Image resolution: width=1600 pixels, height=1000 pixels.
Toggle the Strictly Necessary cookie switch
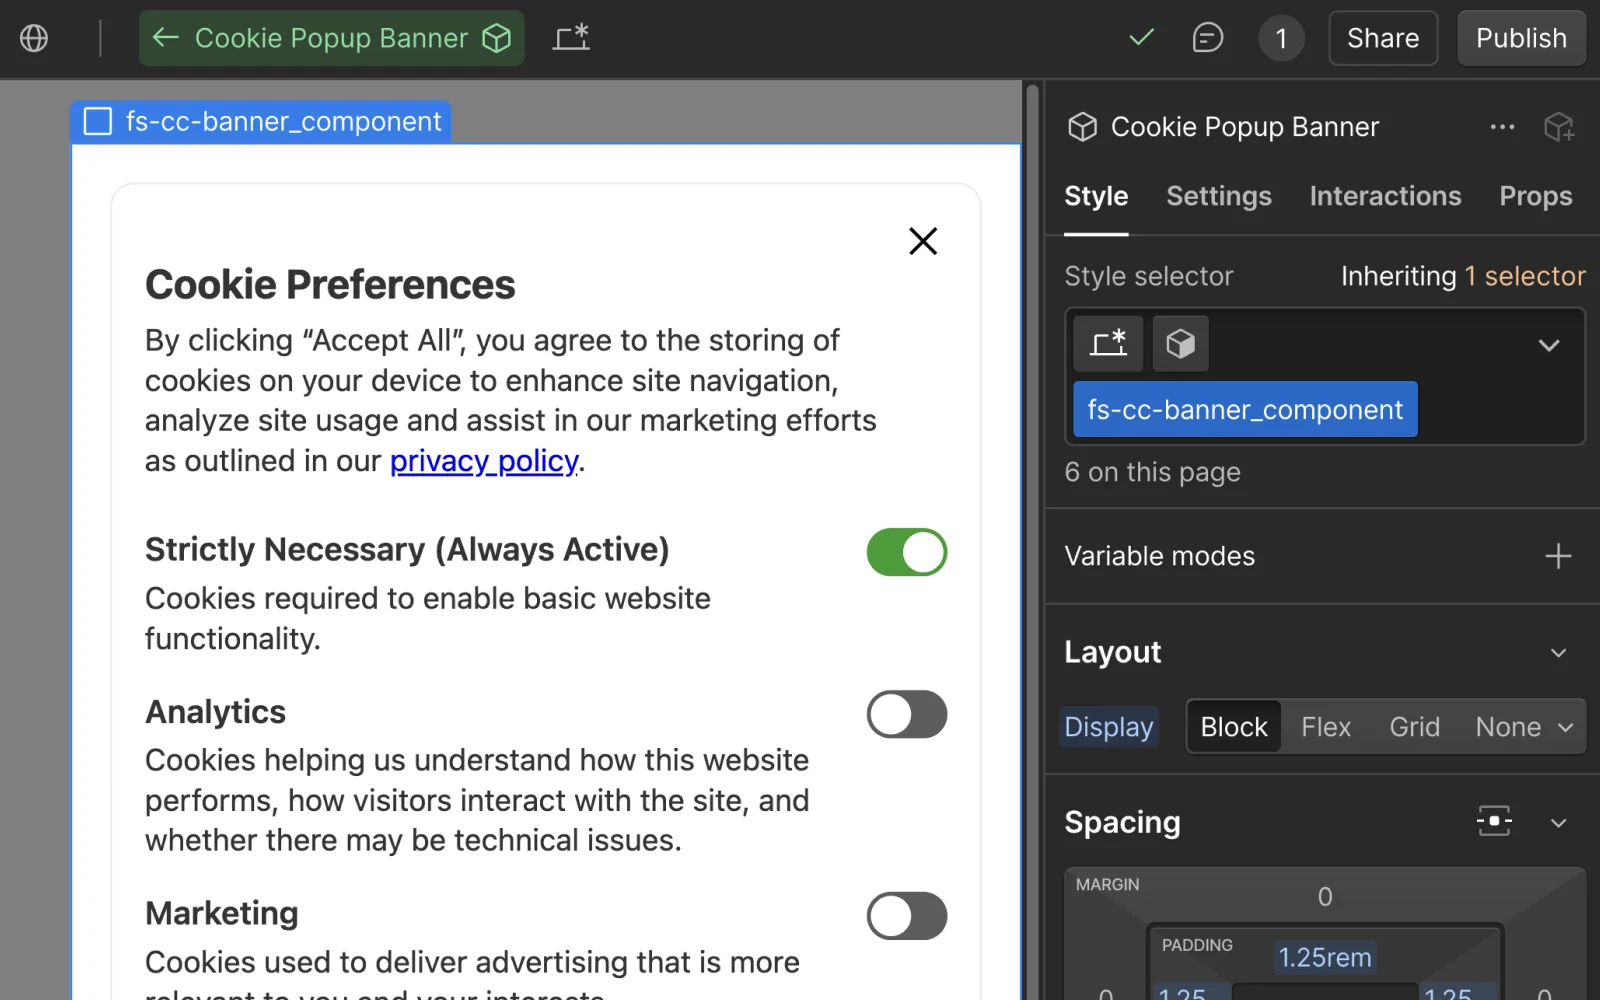(906, 552)
